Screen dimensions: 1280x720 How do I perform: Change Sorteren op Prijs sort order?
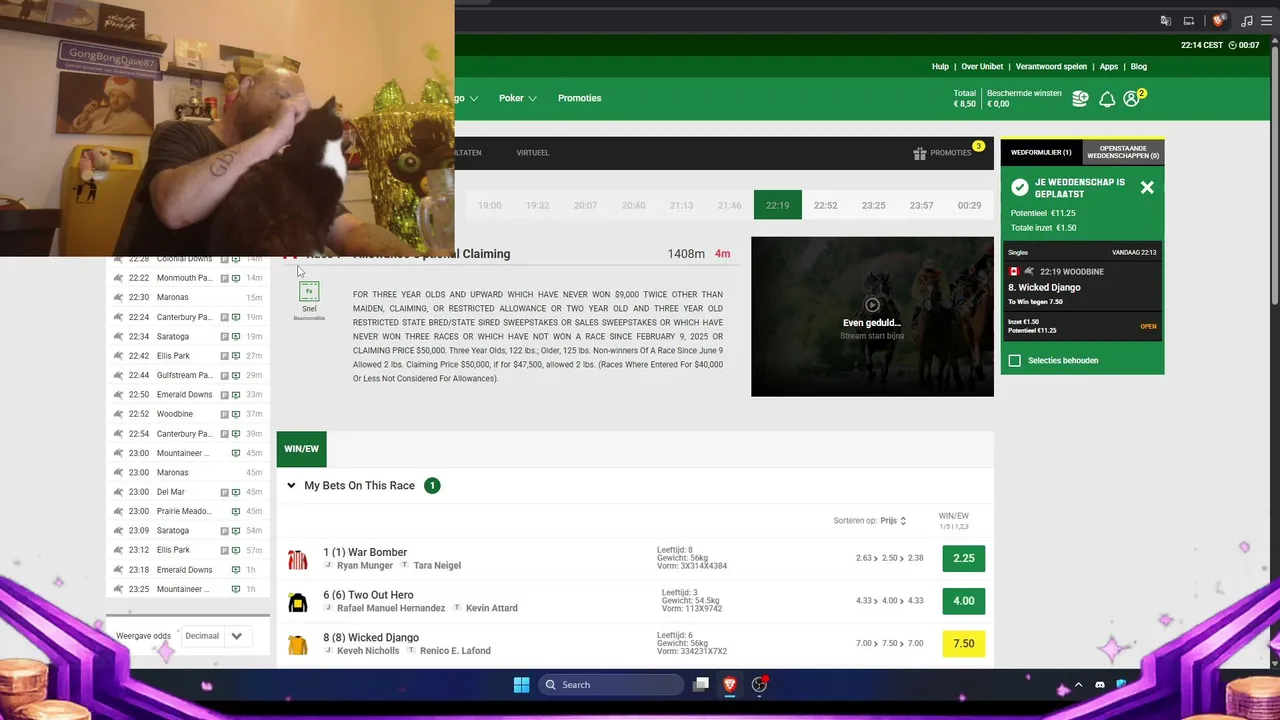(893, 521)
